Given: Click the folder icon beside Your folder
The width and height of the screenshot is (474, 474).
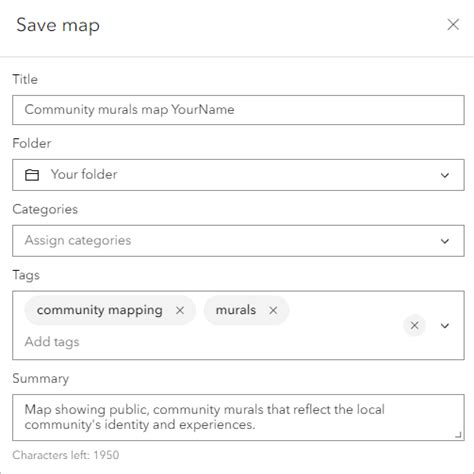Looking at the screenshot, I should tap(32, 175).
